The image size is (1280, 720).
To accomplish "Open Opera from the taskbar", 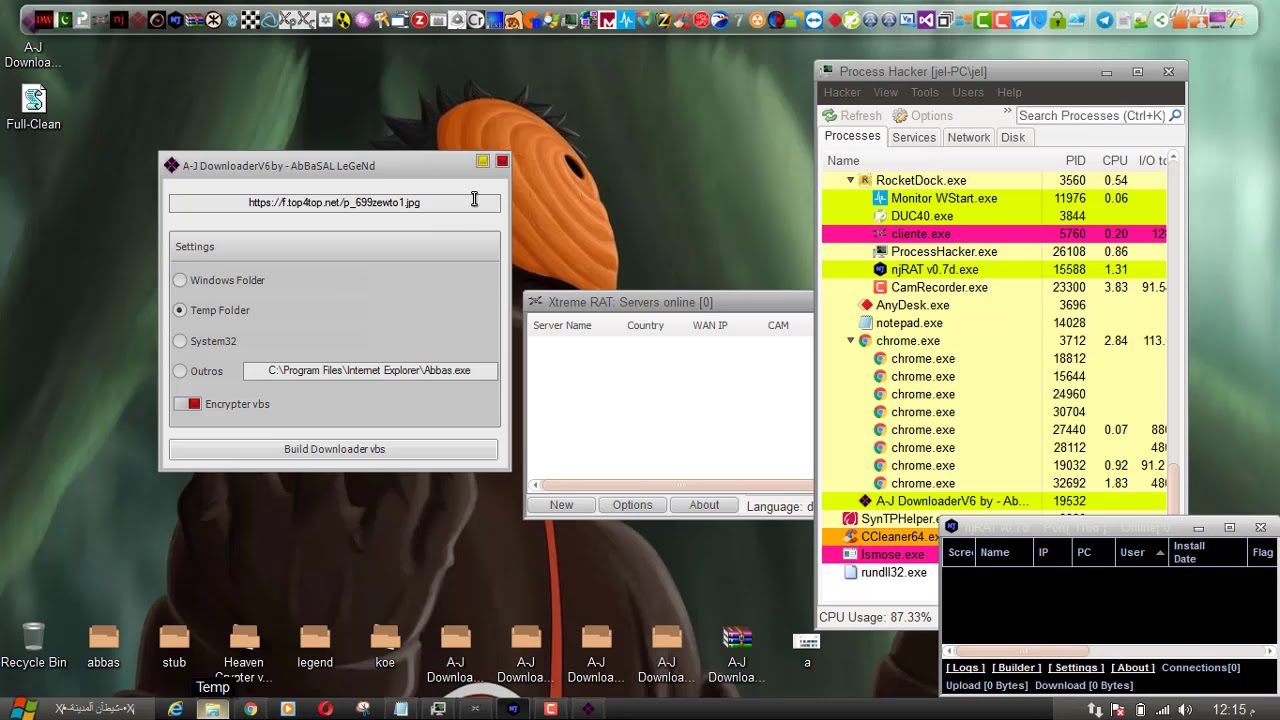I will (325, 709).
